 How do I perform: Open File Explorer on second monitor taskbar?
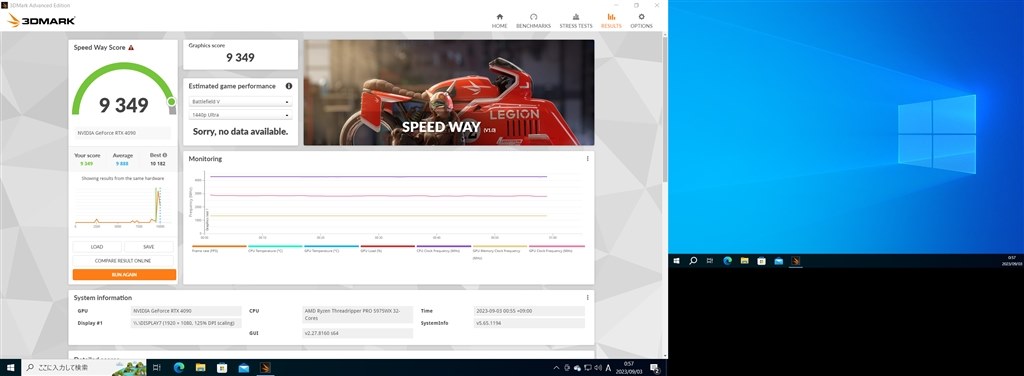click(x=744, y=261)
